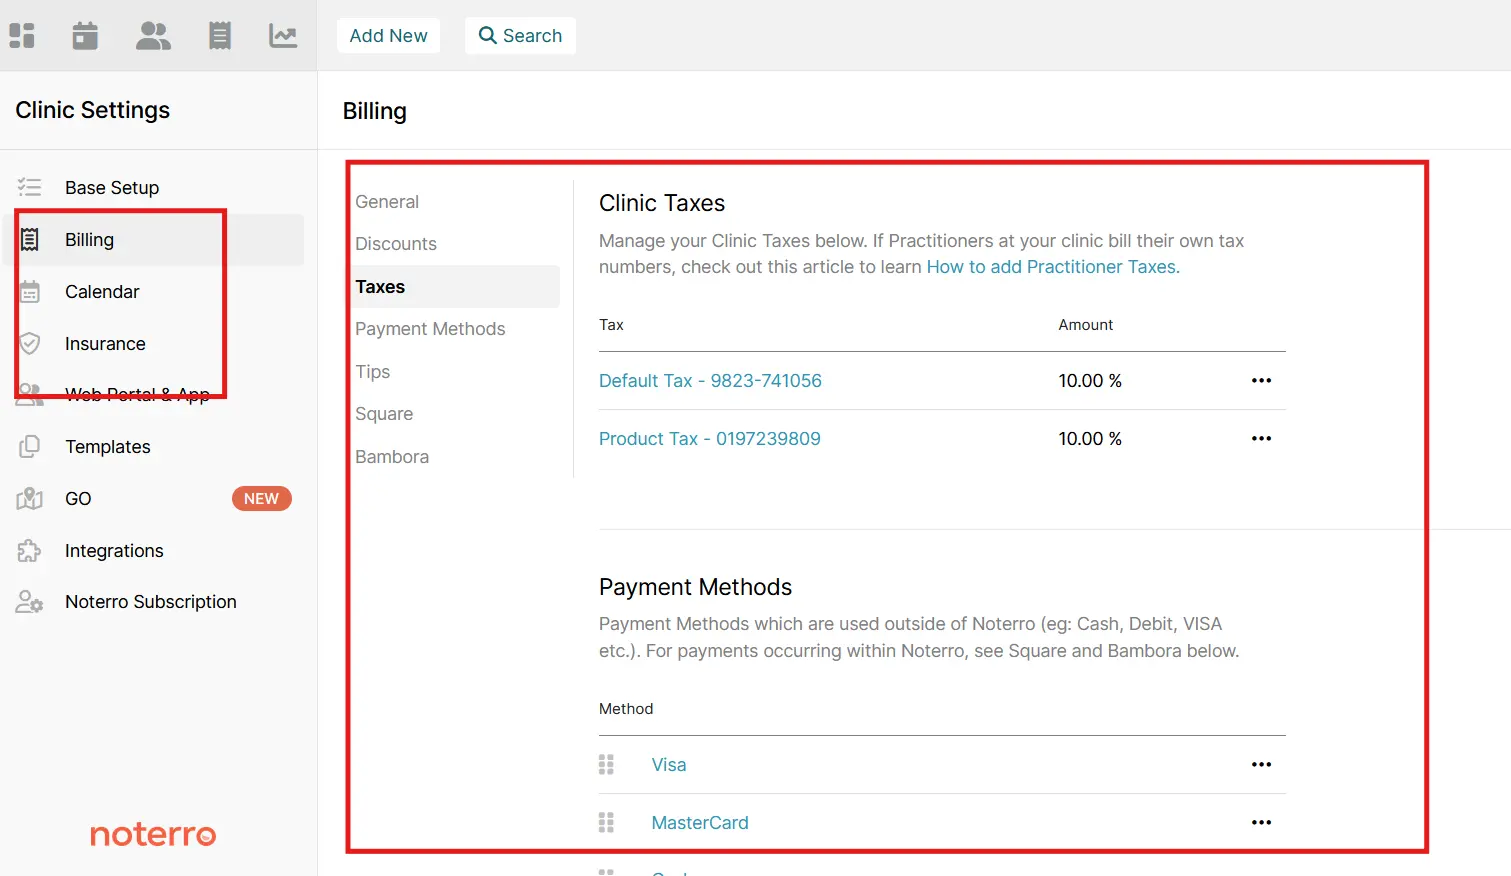Open the Templates pages icon
The height and width of the screenshot is (876, 1511).
(29, 447)
